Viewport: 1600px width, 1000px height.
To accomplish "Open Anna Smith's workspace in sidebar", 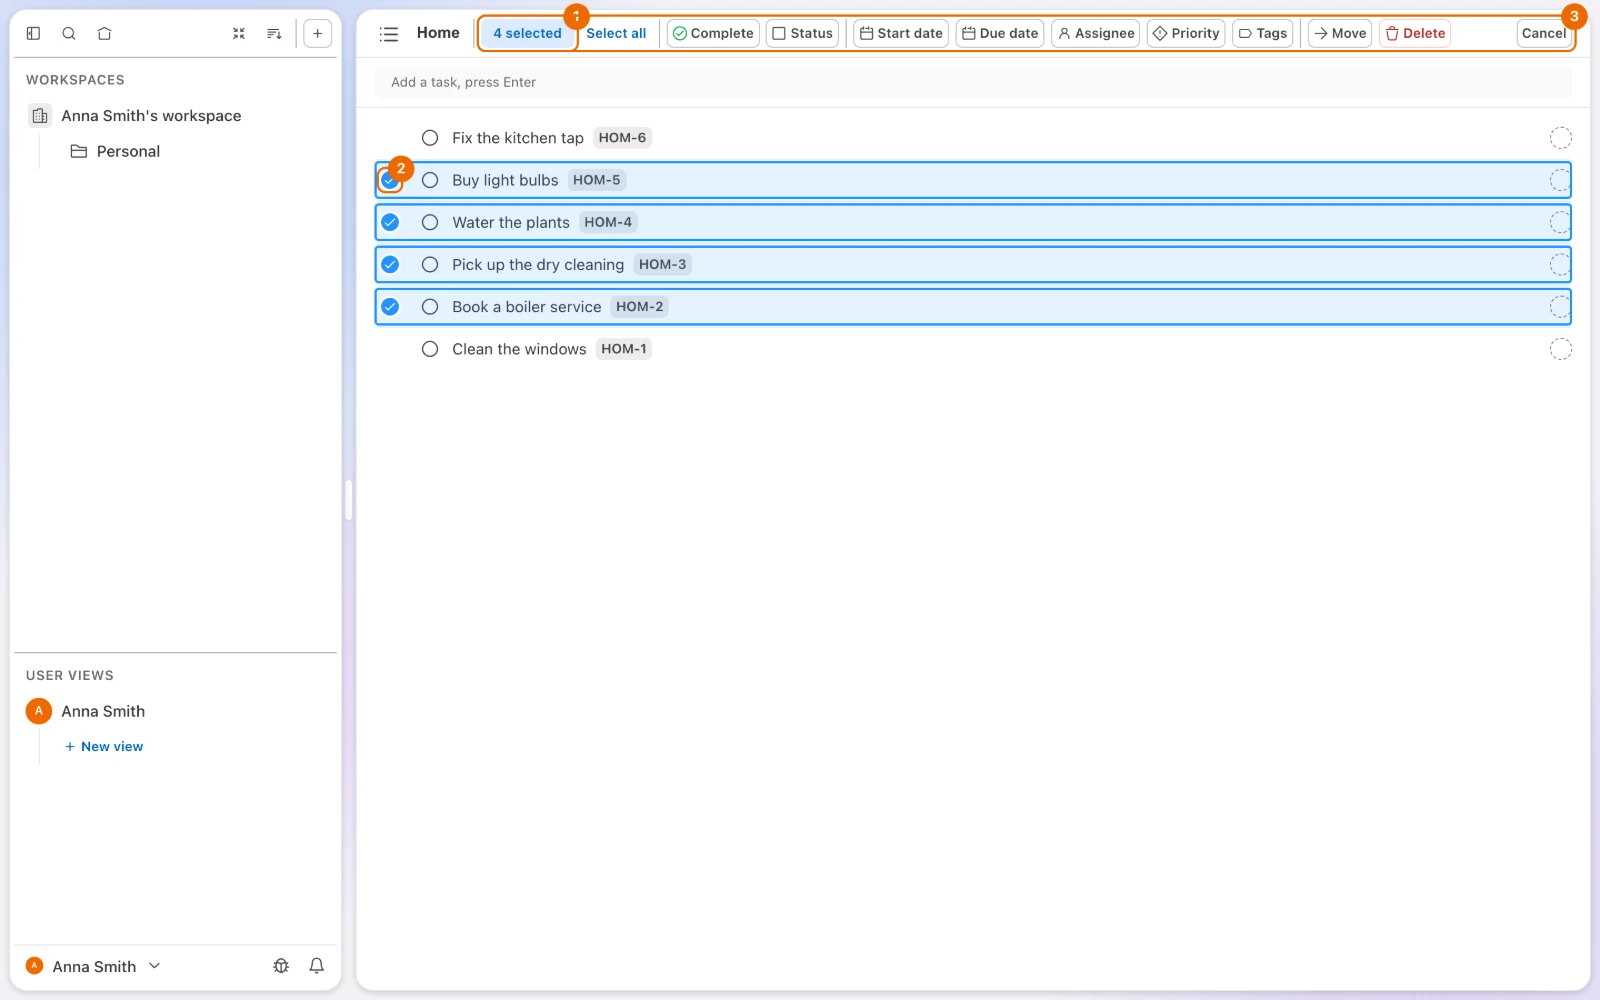I will tap(151, 116).
